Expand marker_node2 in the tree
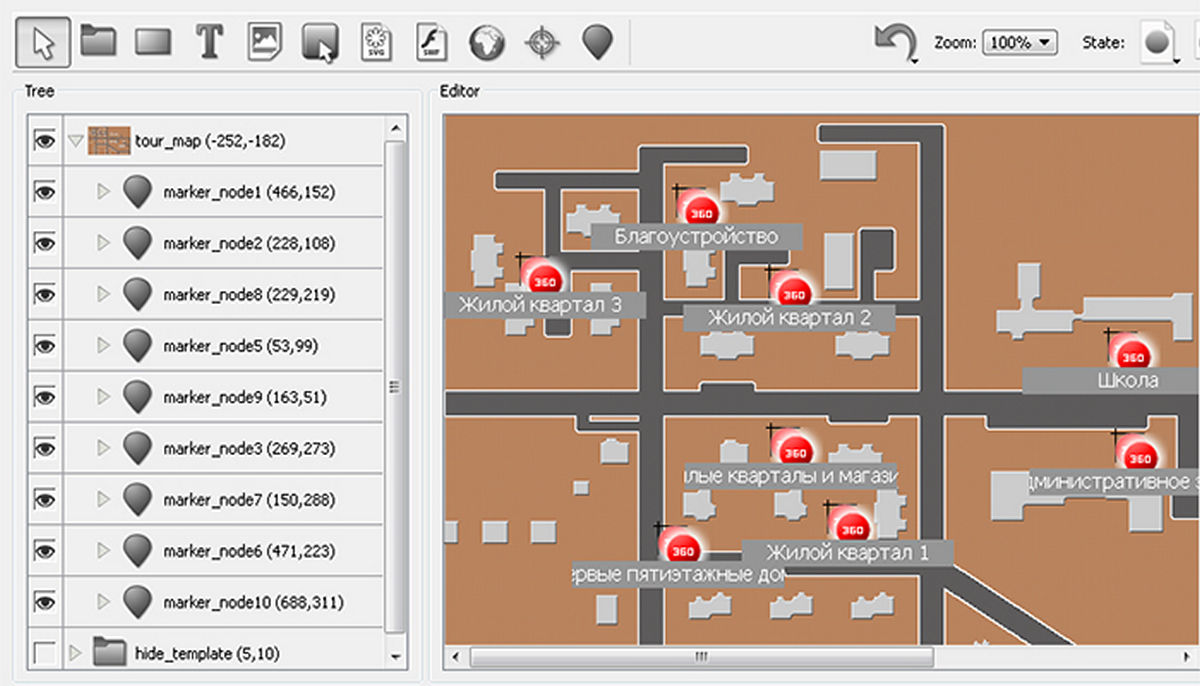Viewport: 1200px width, 686px height. [x=102, y=243]
